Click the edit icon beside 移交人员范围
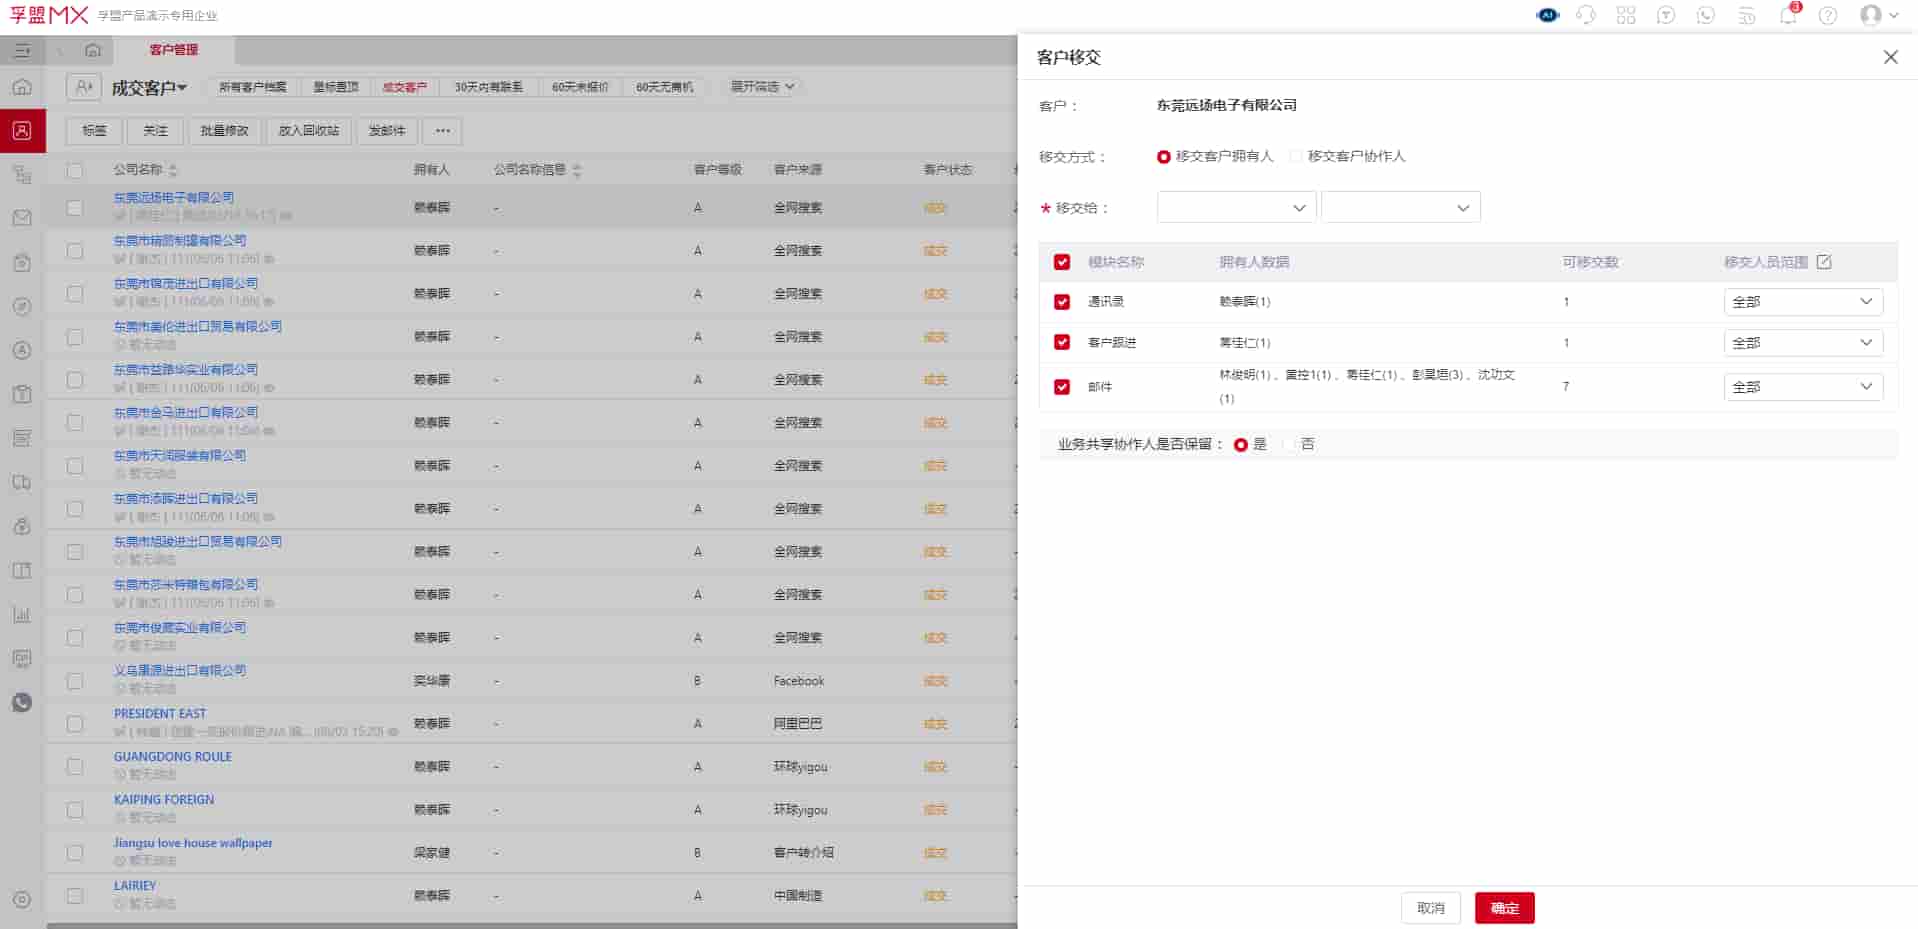Screen dimensions: 1918x929 click(x=1824, y=262)
